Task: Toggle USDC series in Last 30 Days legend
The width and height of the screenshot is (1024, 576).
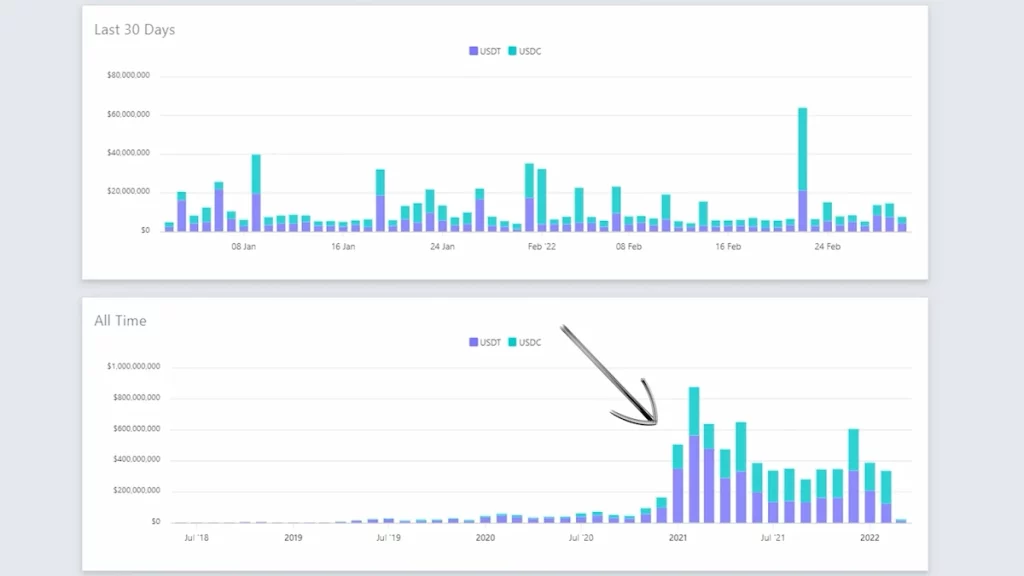Action: (x=529, y=50)
